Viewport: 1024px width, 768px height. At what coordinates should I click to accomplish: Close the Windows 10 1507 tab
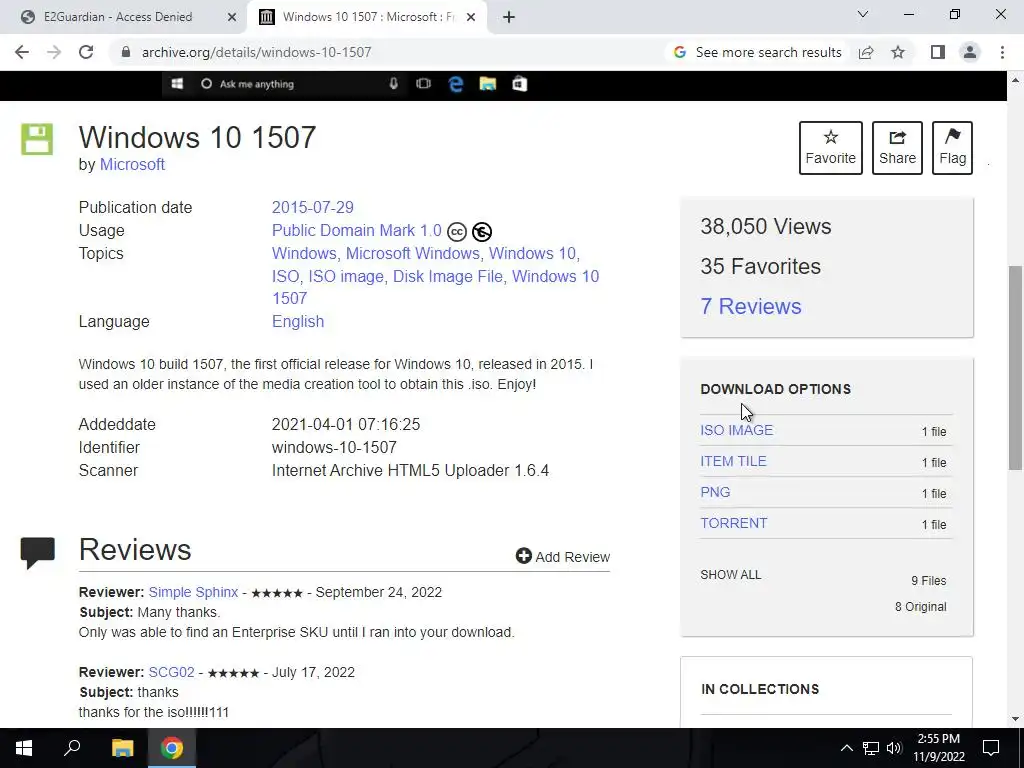coord(471,18)
